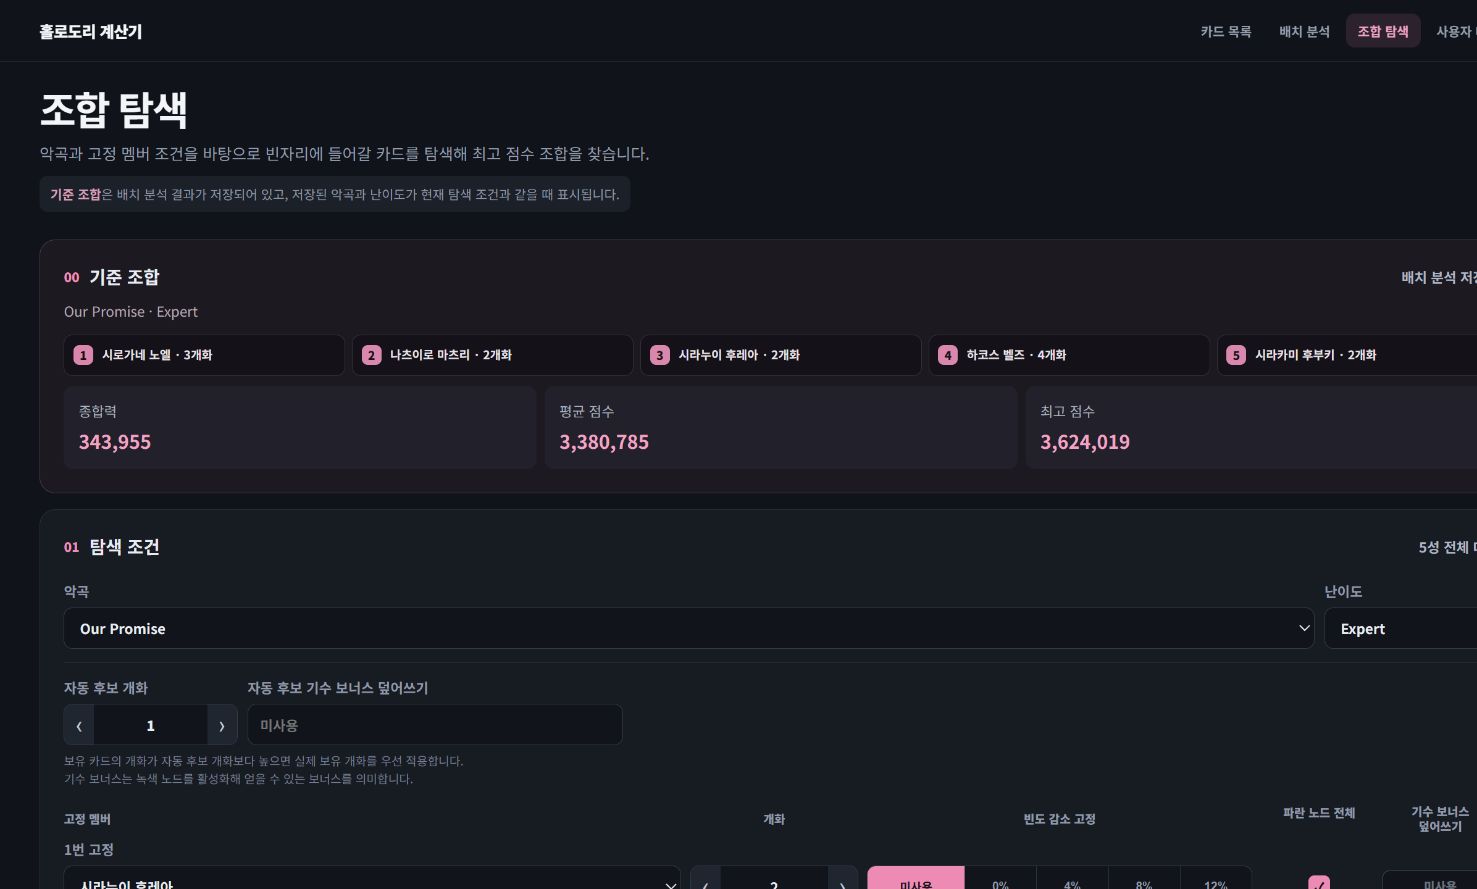The image size is (1477, 889).
Task: Toggle the 파란 노드 전체 checkbox
Action: (x=1319, y=883)
